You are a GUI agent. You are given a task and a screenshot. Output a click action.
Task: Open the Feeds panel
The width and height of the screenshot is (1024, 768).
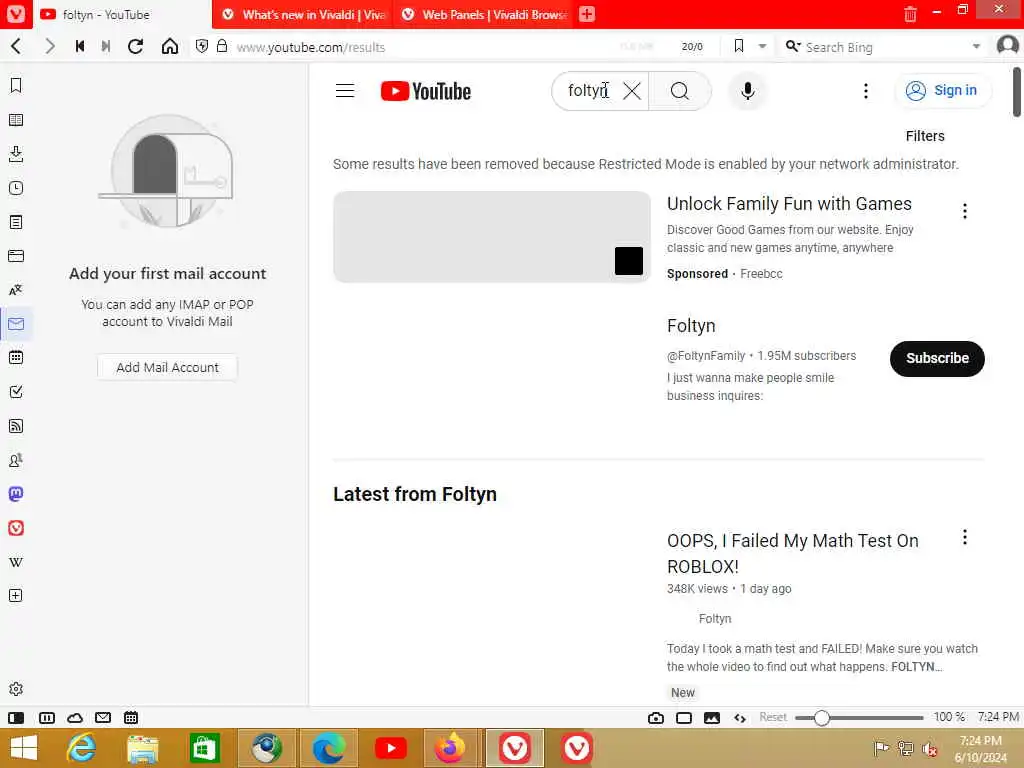click(16, 426)
